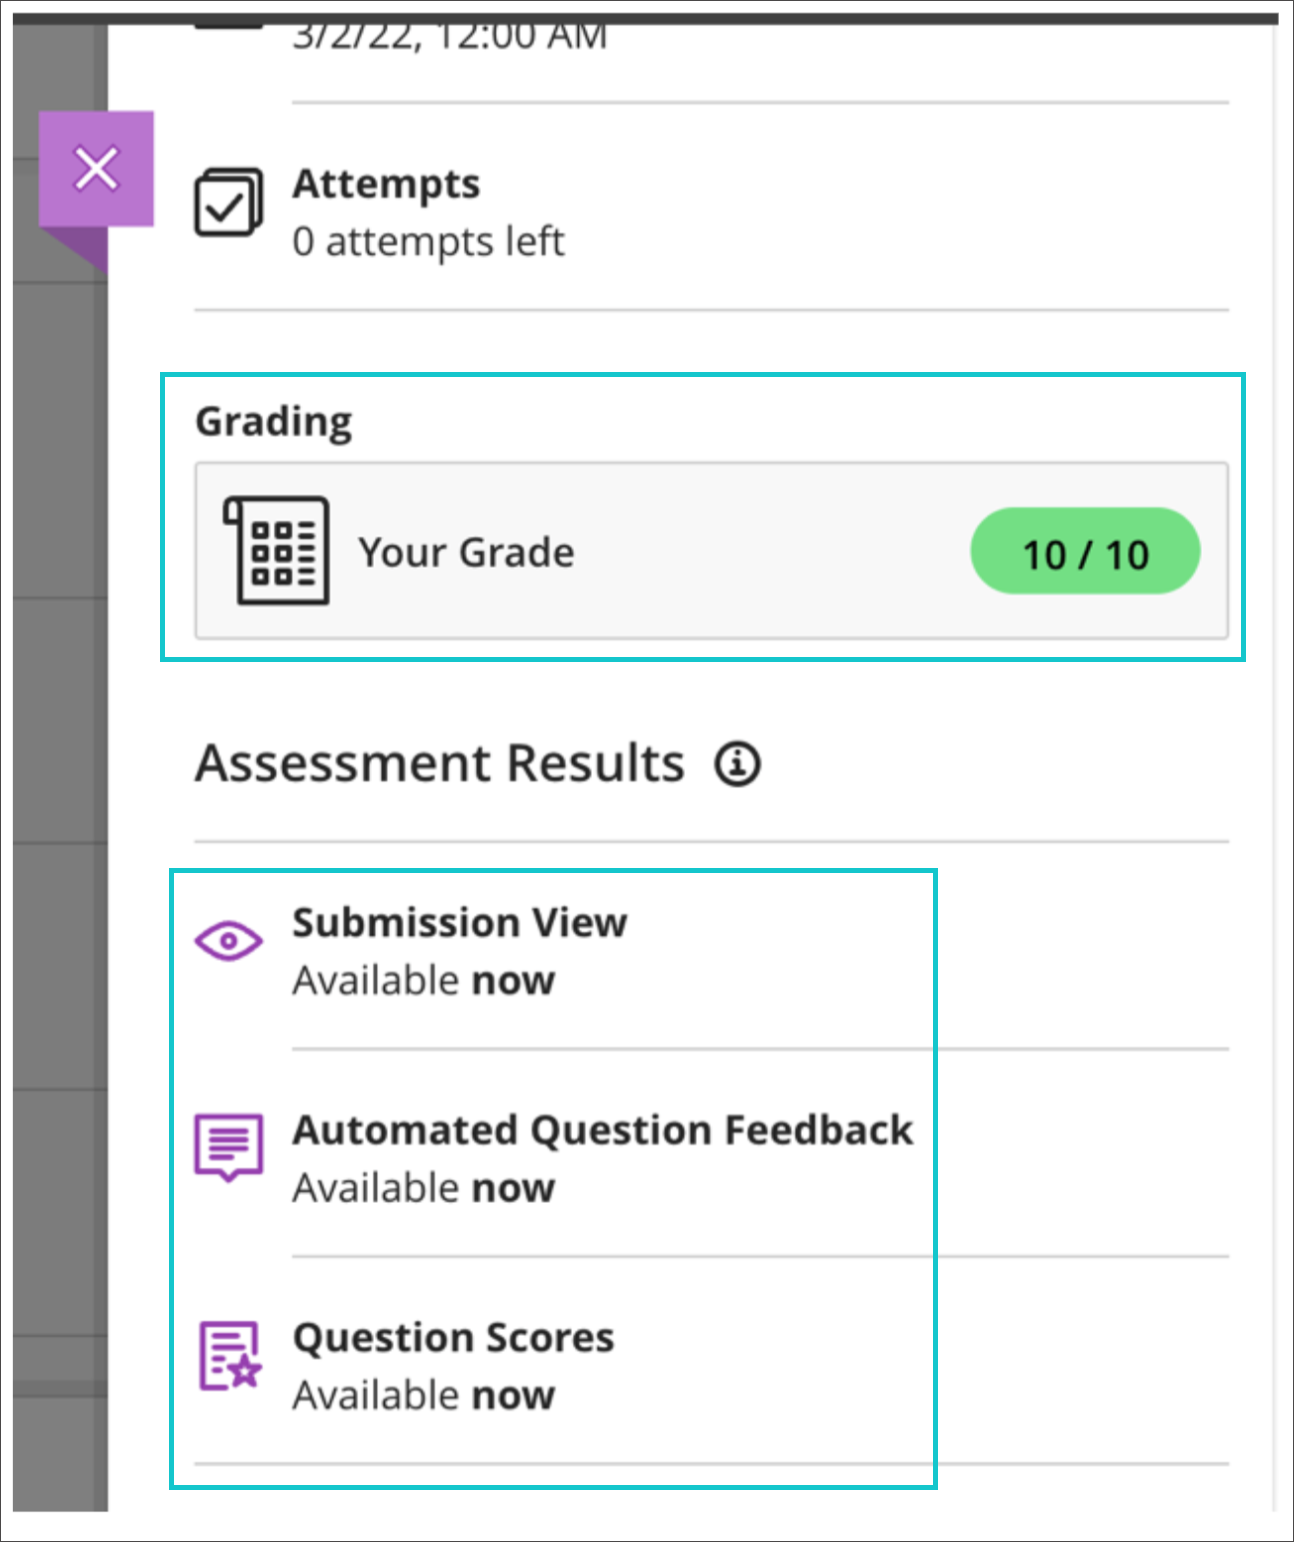Click the Attempts checklist icon

228,200
